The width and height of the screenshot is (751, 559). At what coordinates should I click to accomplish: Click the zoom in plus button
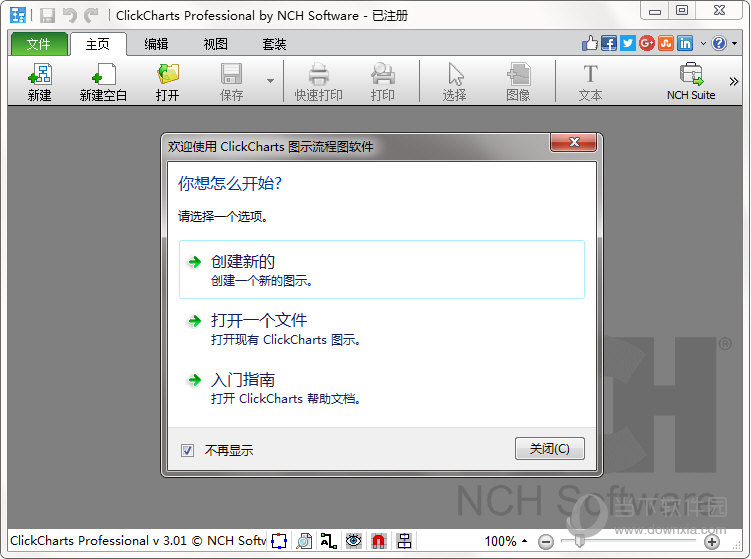[712, 542]
